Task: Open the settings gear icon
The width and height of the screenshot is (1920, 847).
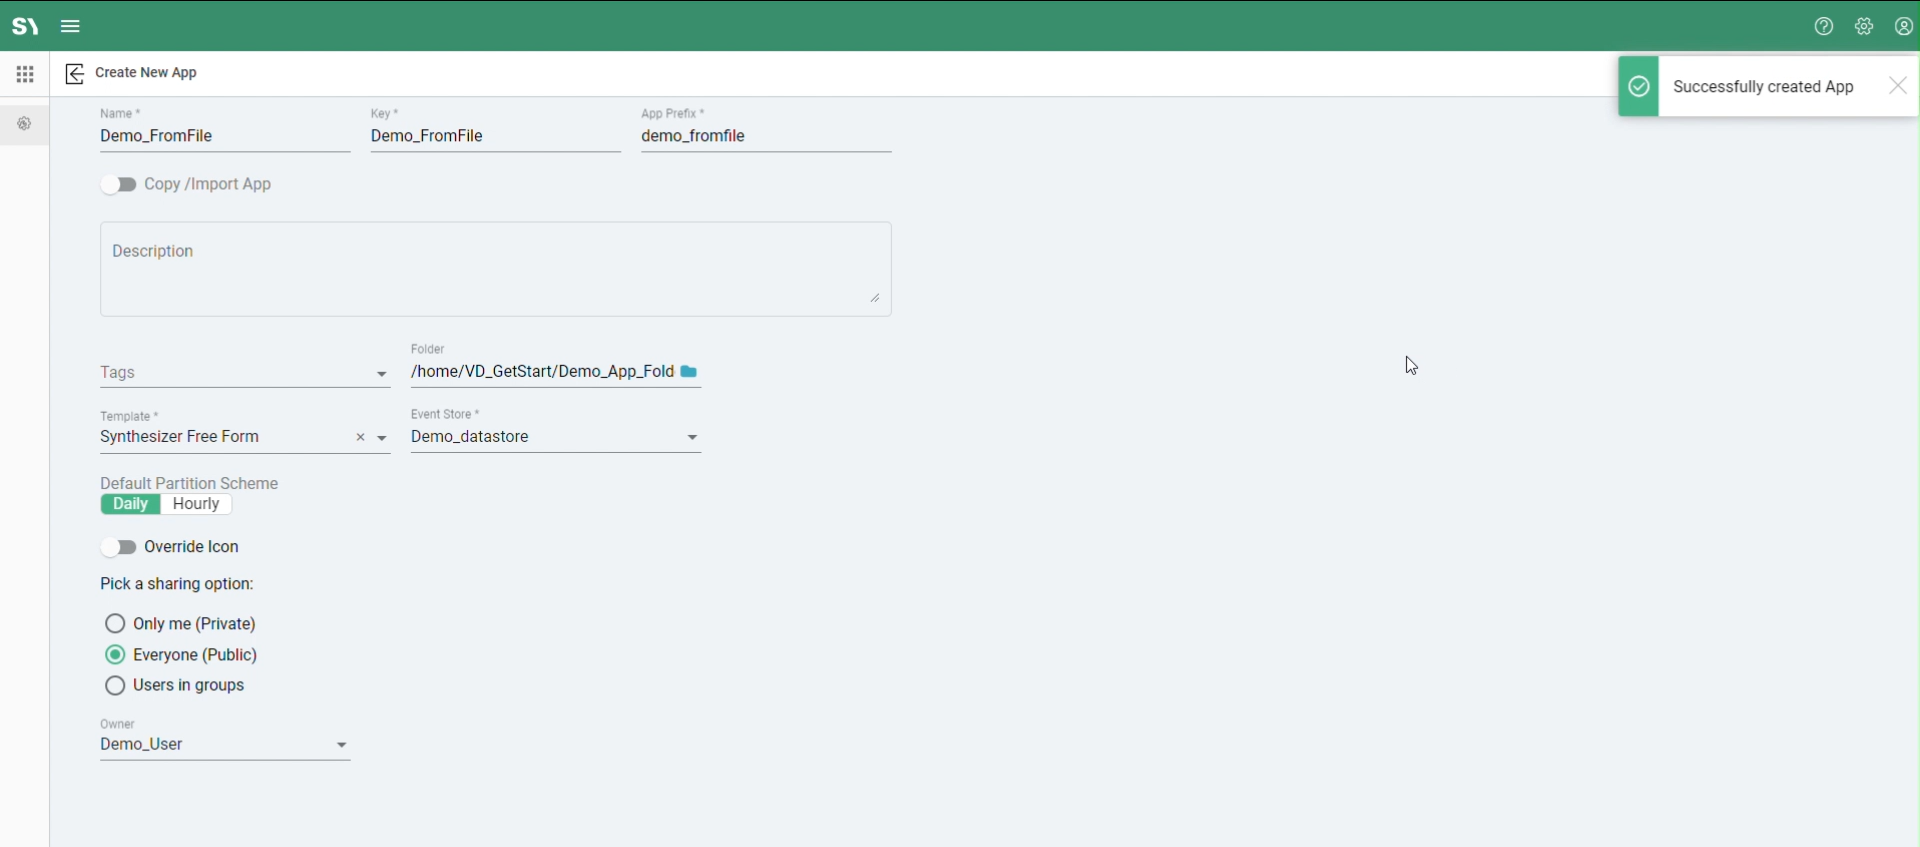Action: [1864, 27]
